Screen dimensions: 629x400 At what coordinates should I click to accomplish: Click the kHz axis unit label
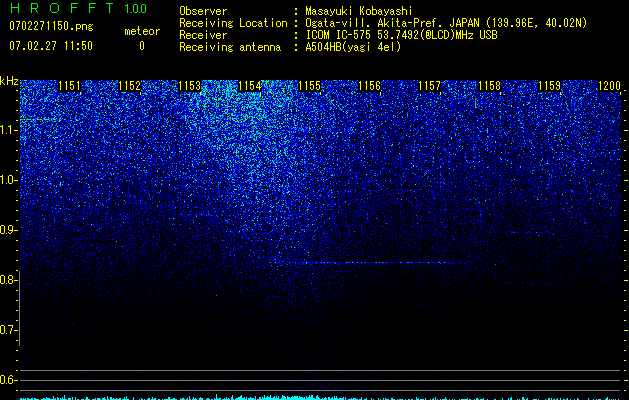(9, 81)
